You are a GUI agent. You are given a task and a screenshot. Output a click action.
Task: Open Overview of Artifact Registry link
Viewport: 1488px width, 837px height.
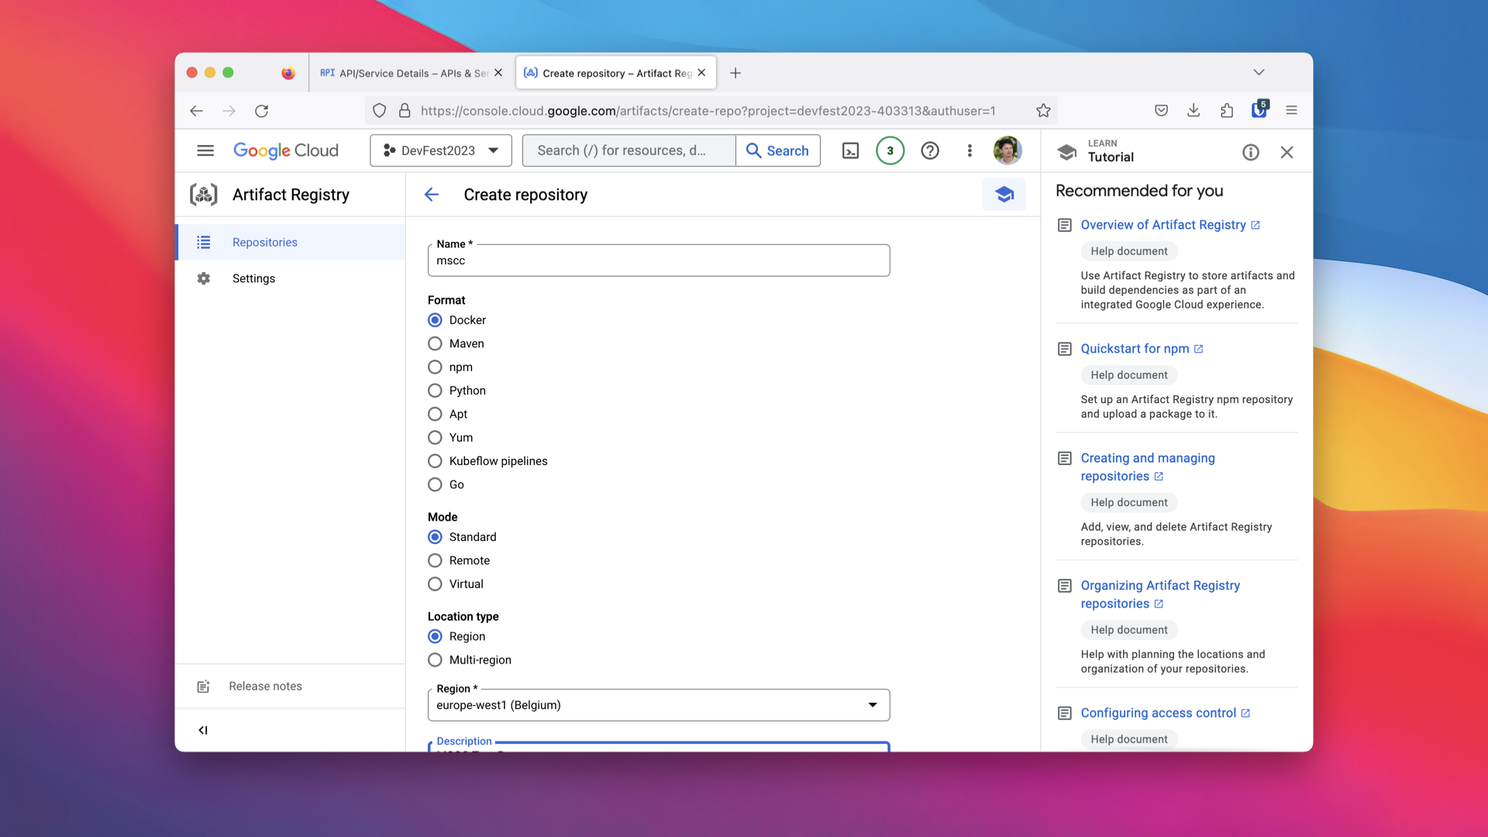tap(1170, 225)
